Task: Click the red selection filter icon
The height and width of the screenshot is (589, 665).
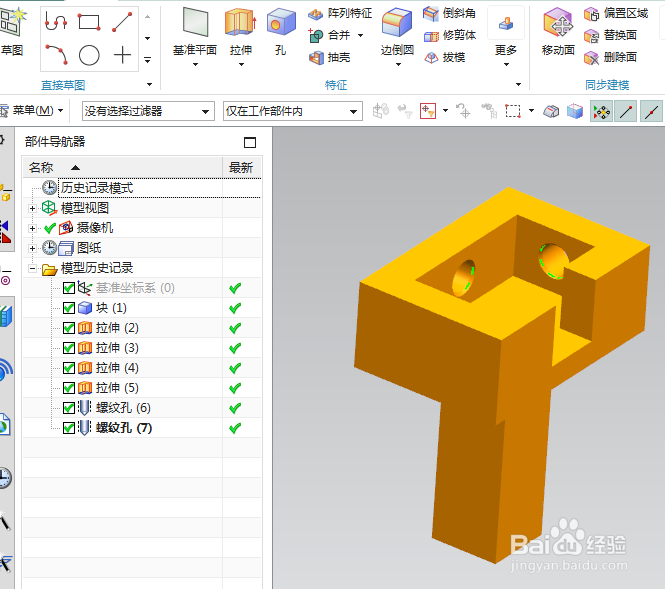Action: click(x=428, y=111)
